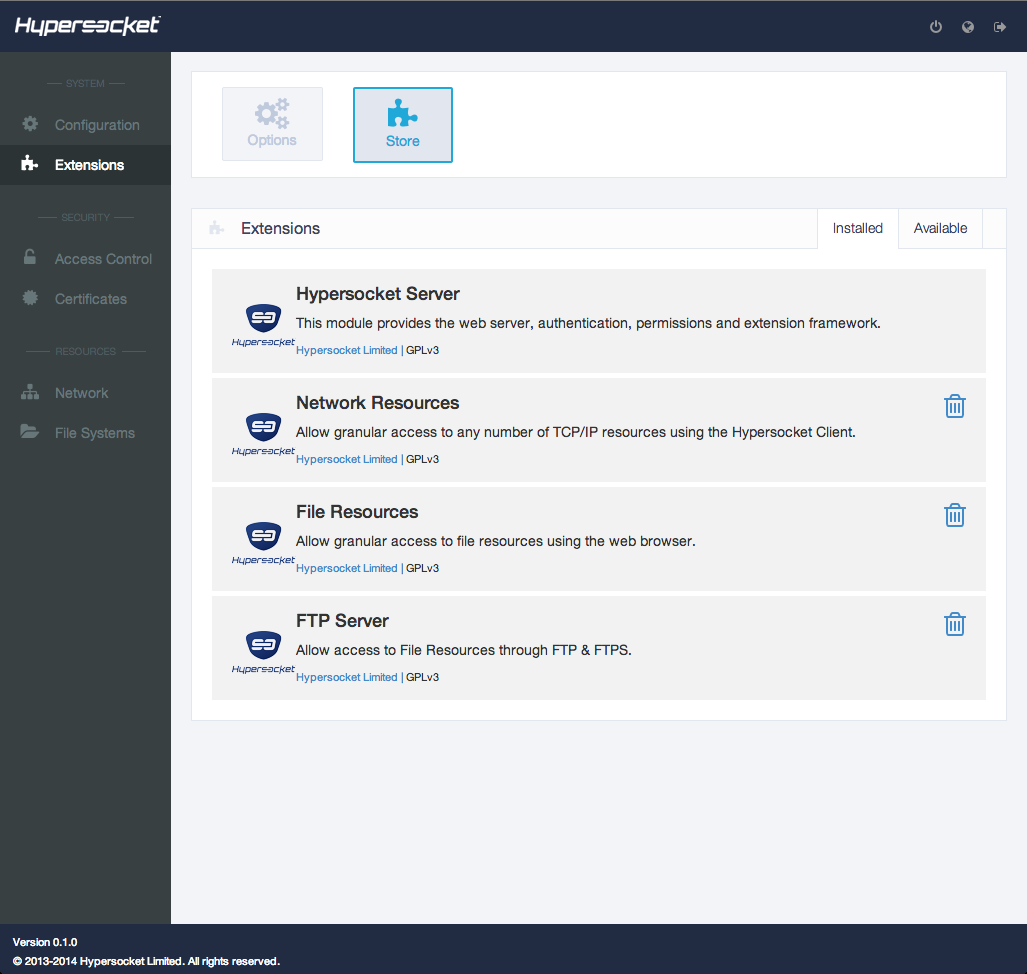Click the Version 0.1.0 footer text
This screenshot has height=974, width=1027.
tap(45, 942)
